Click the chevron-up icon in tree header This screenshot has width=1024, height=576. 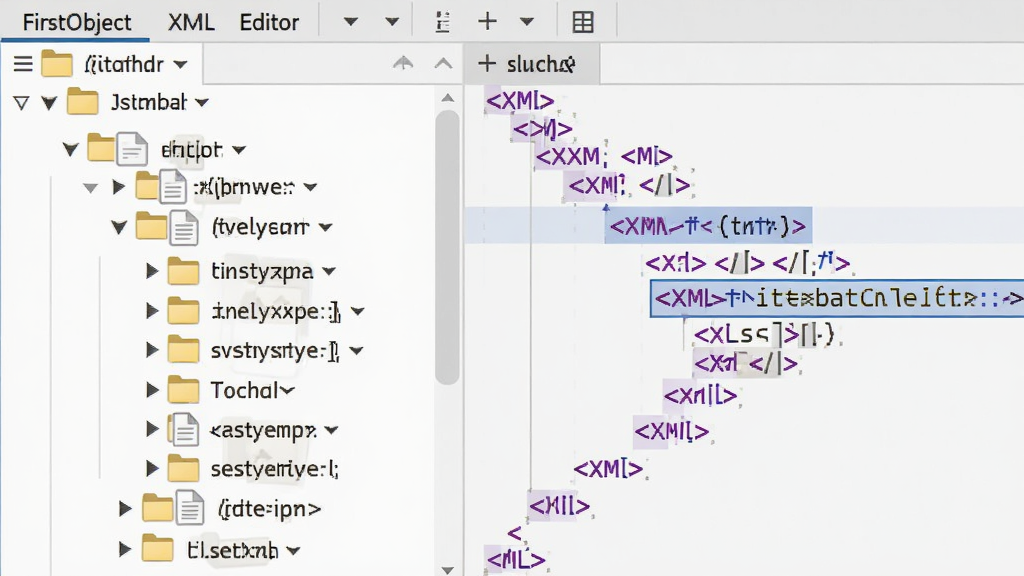(x=443, y=63)
